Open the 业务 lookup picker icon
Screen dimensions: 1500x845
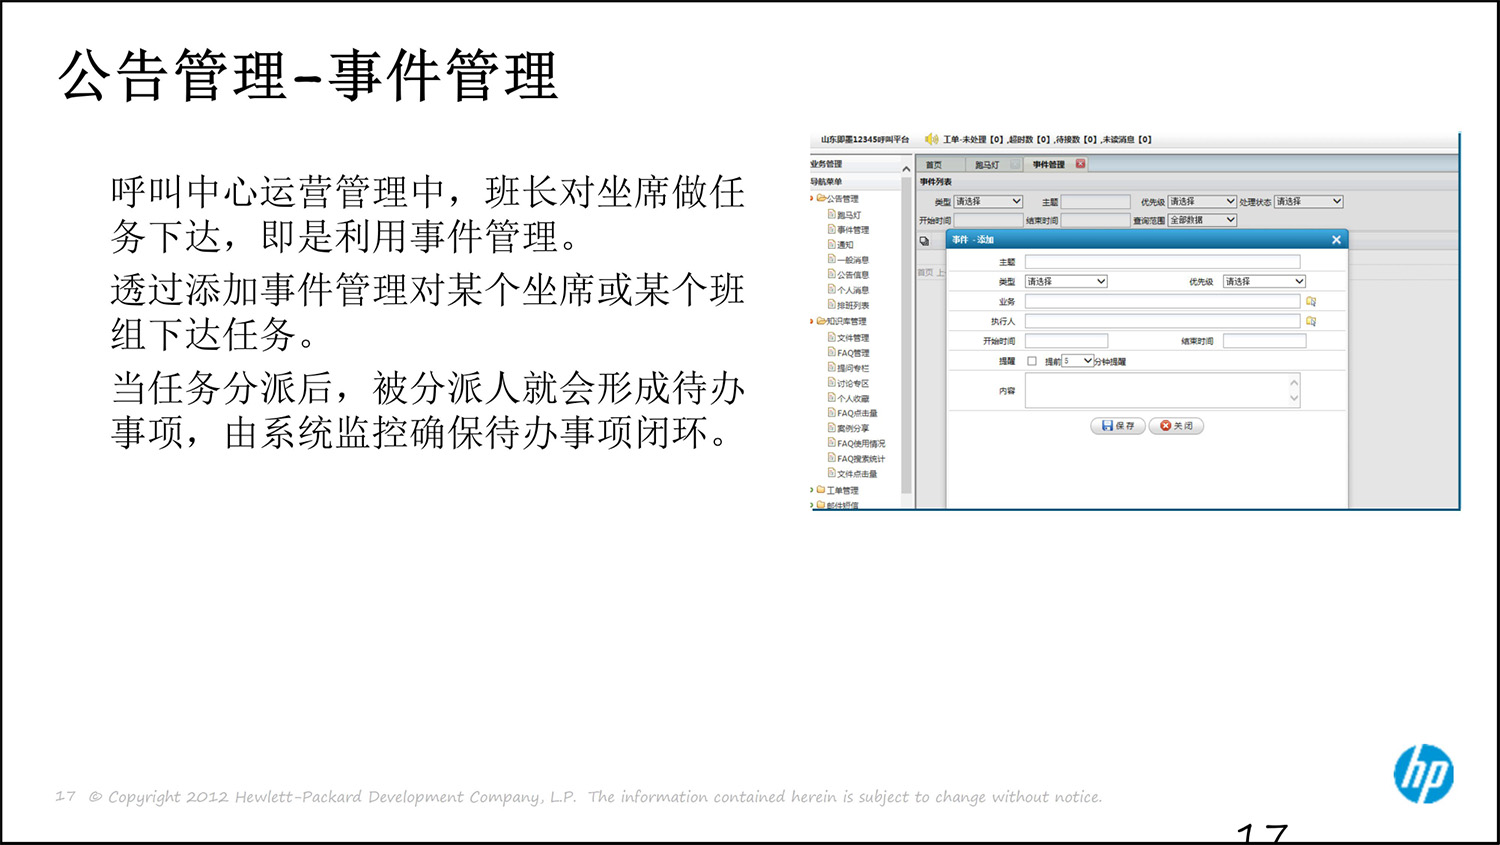[x=1312, y=300]
